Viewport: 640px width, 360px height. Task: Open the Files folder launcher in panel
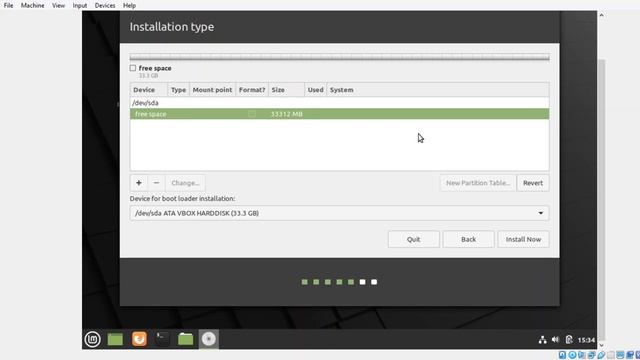[186, 339]
